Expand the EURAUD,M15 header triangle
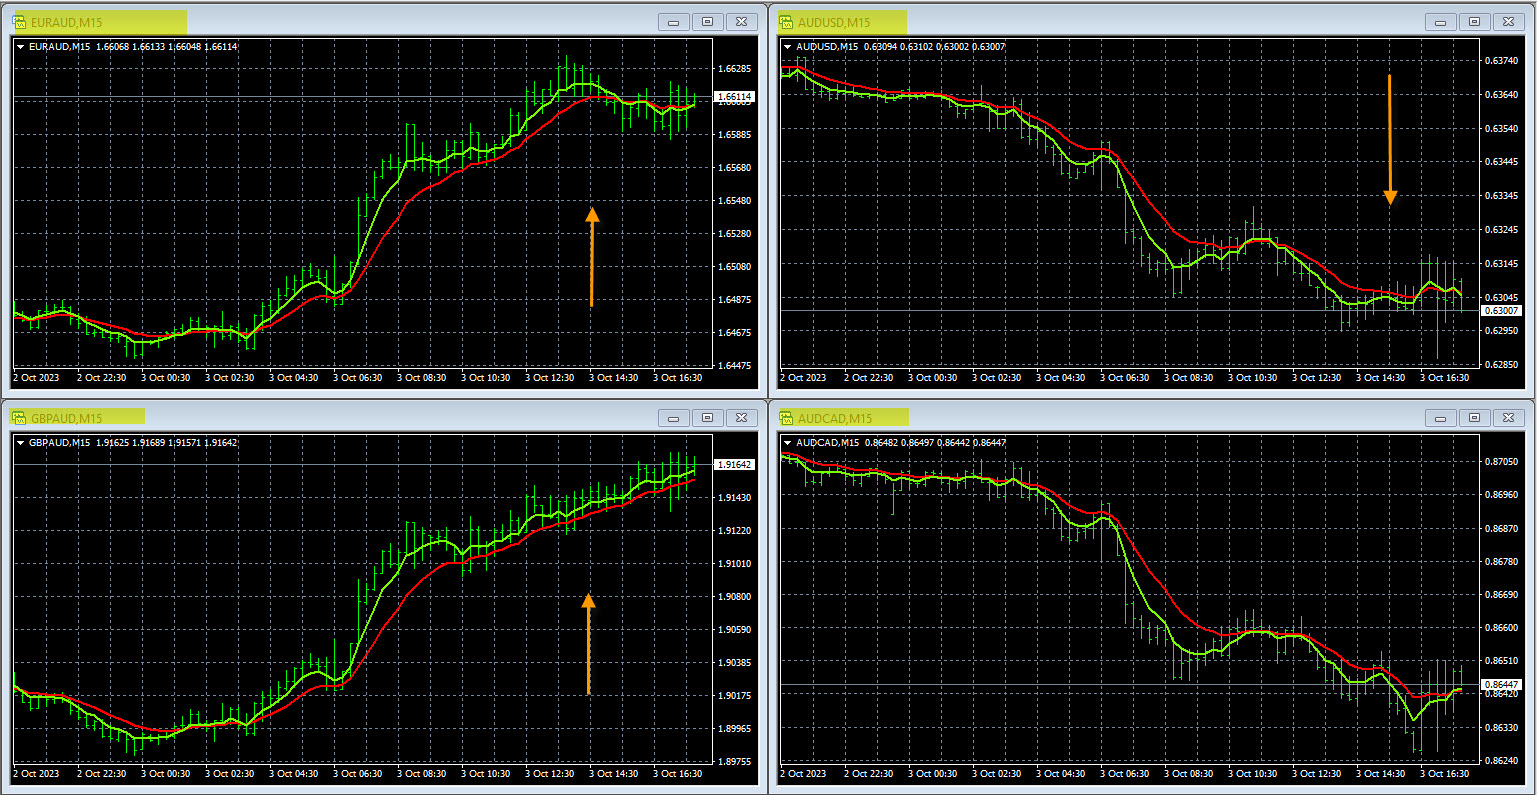The image size is (1537, 795). pos(21,46)
